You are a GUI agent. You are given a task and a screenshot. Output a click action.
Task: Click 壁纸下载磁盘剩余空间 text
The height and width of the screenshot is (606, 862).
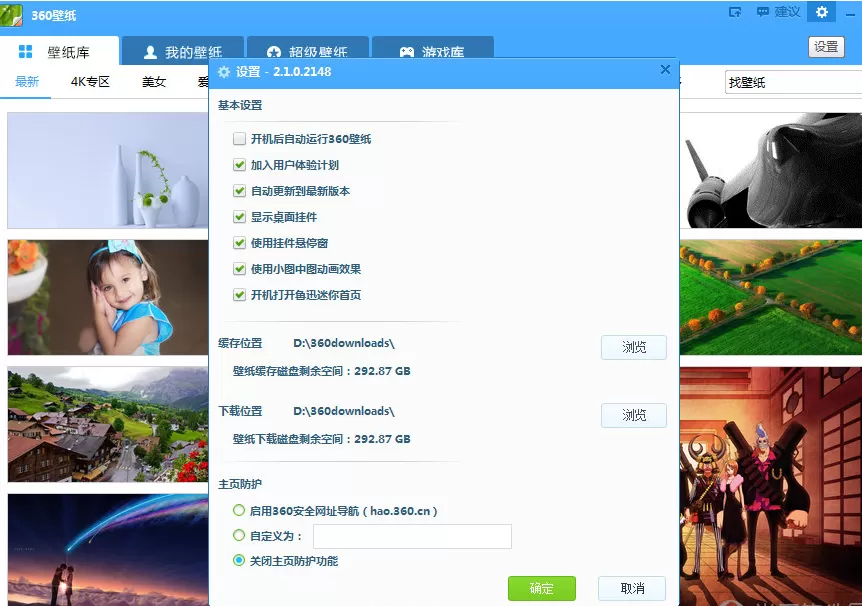pyautogui.click(x=322, y=439)
